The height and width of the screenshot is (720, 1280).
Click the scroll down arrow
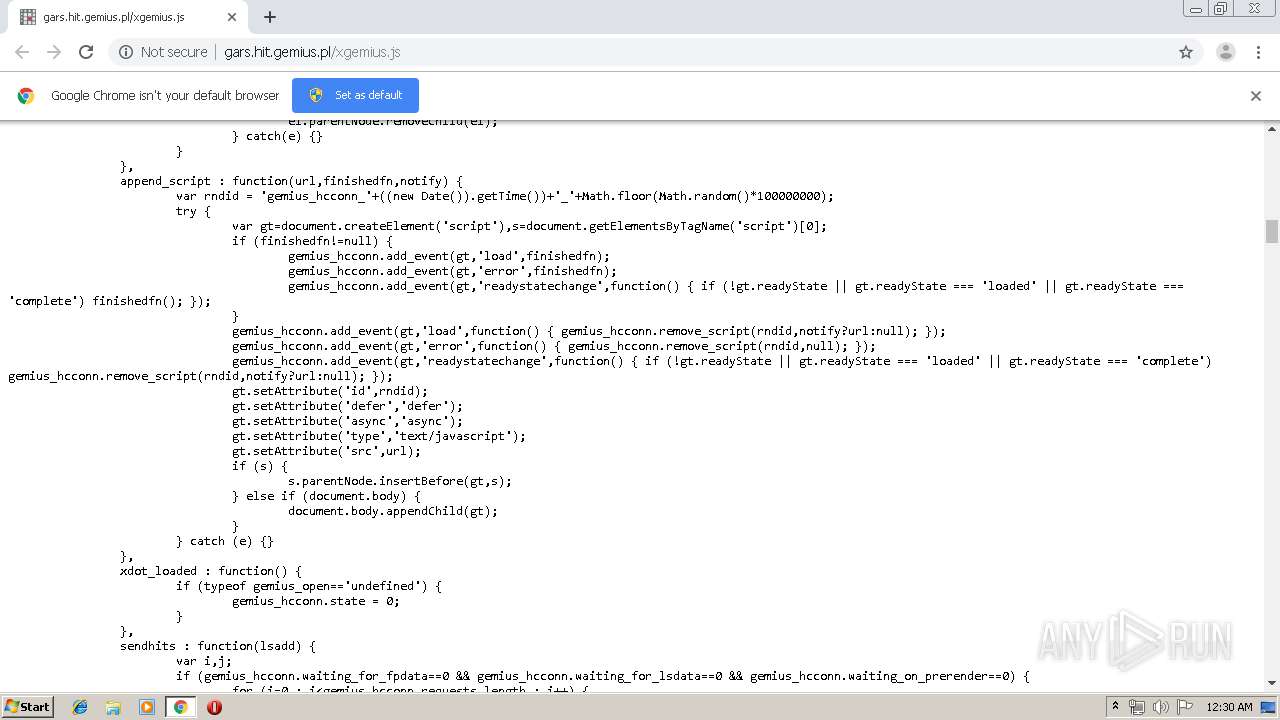(1272, 683)
